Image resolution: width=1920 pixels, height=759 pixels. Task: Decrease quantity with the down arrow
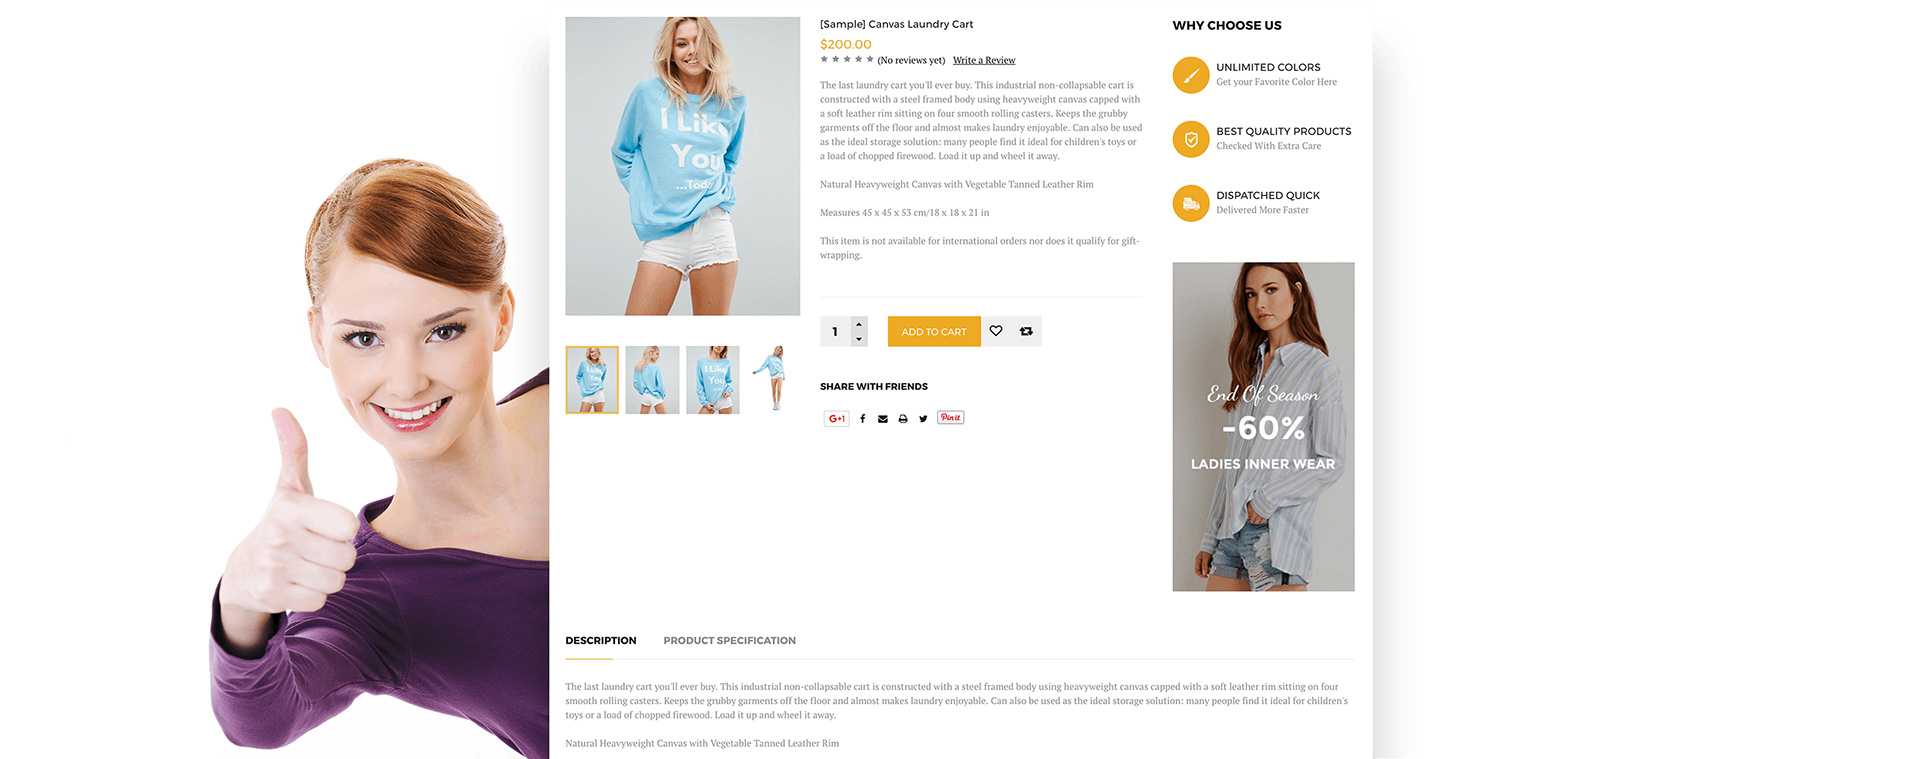pyautogui.click(x=859, y=339)
